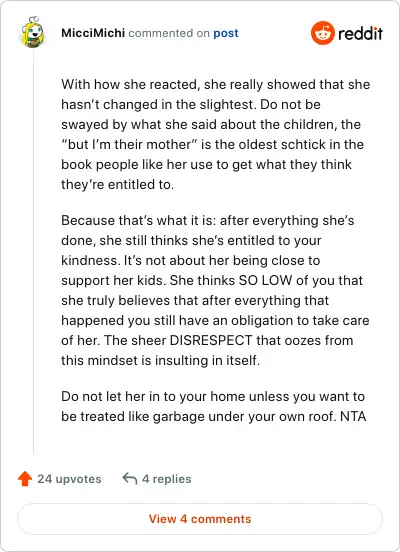Click the capitalized word "DISRESPECT"
Image resolution: width=400 pixels, height=552 pixels.
tap(211, 340)
